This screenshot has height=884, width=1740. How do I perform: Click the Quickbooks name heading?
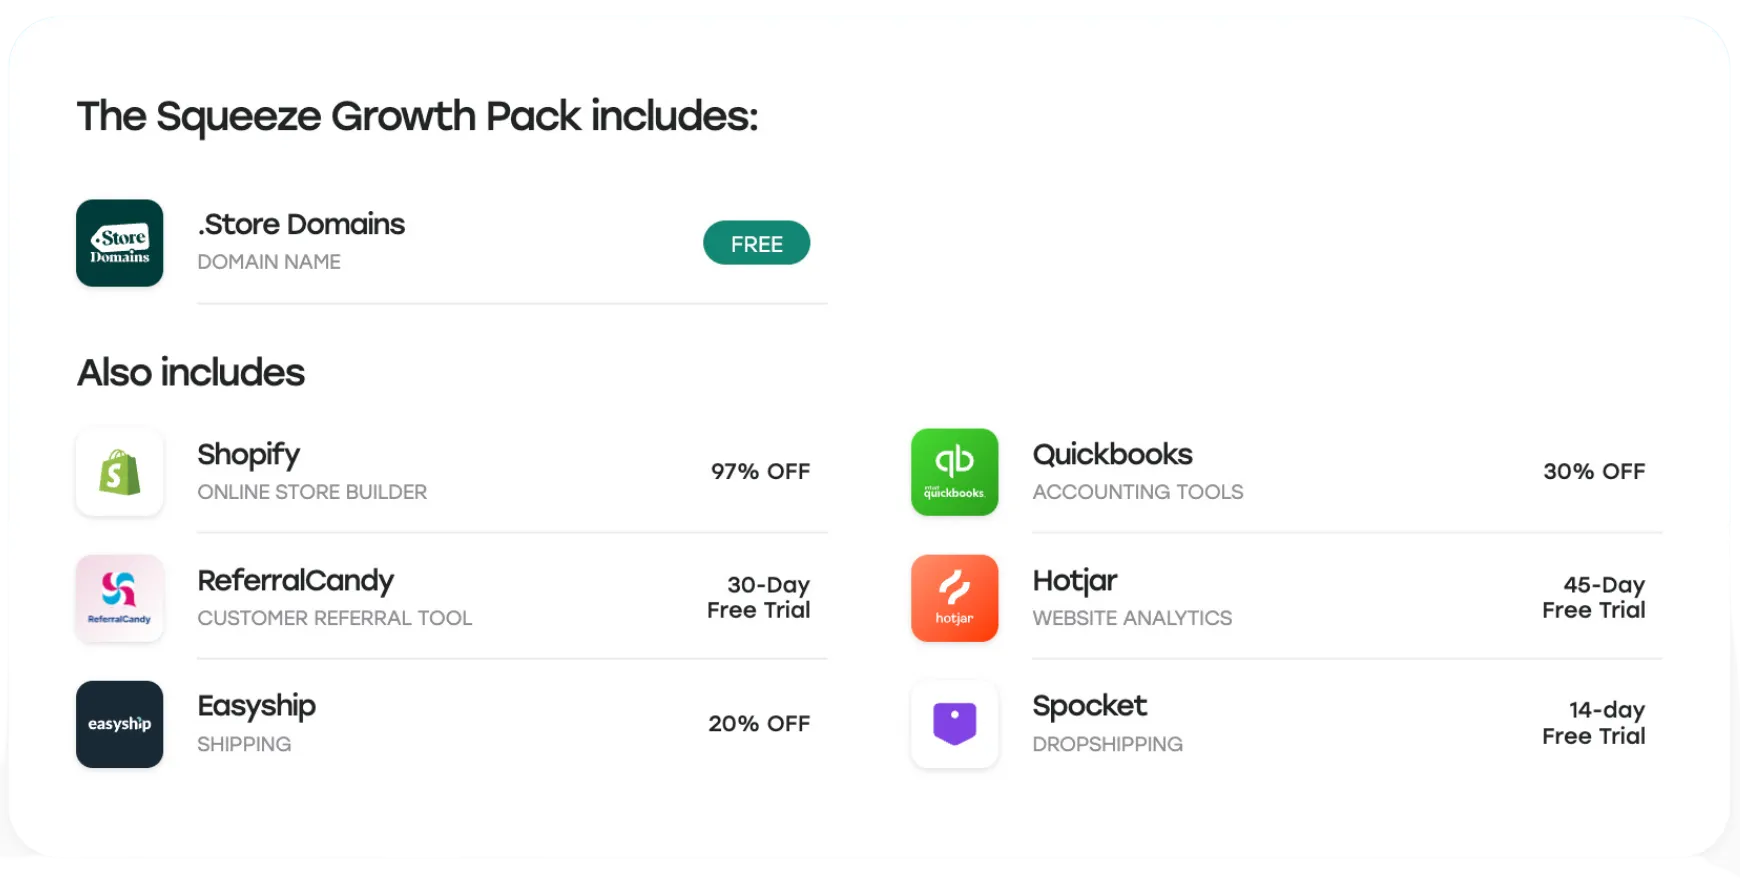1113,454
